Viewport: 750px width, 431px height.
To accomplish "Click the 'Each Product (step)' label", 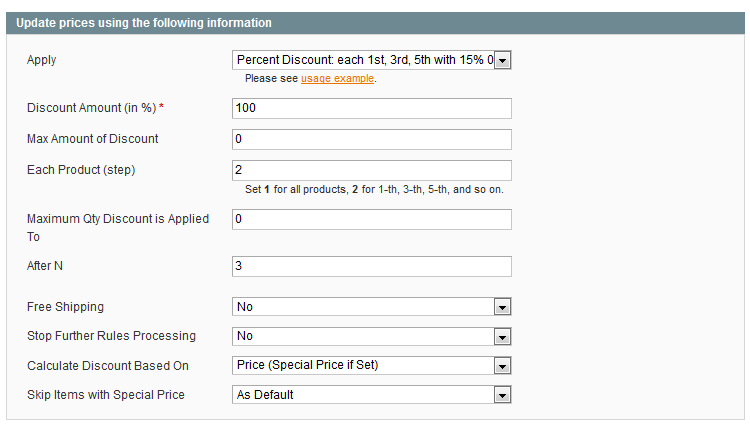I will click(x=81, y=170).
